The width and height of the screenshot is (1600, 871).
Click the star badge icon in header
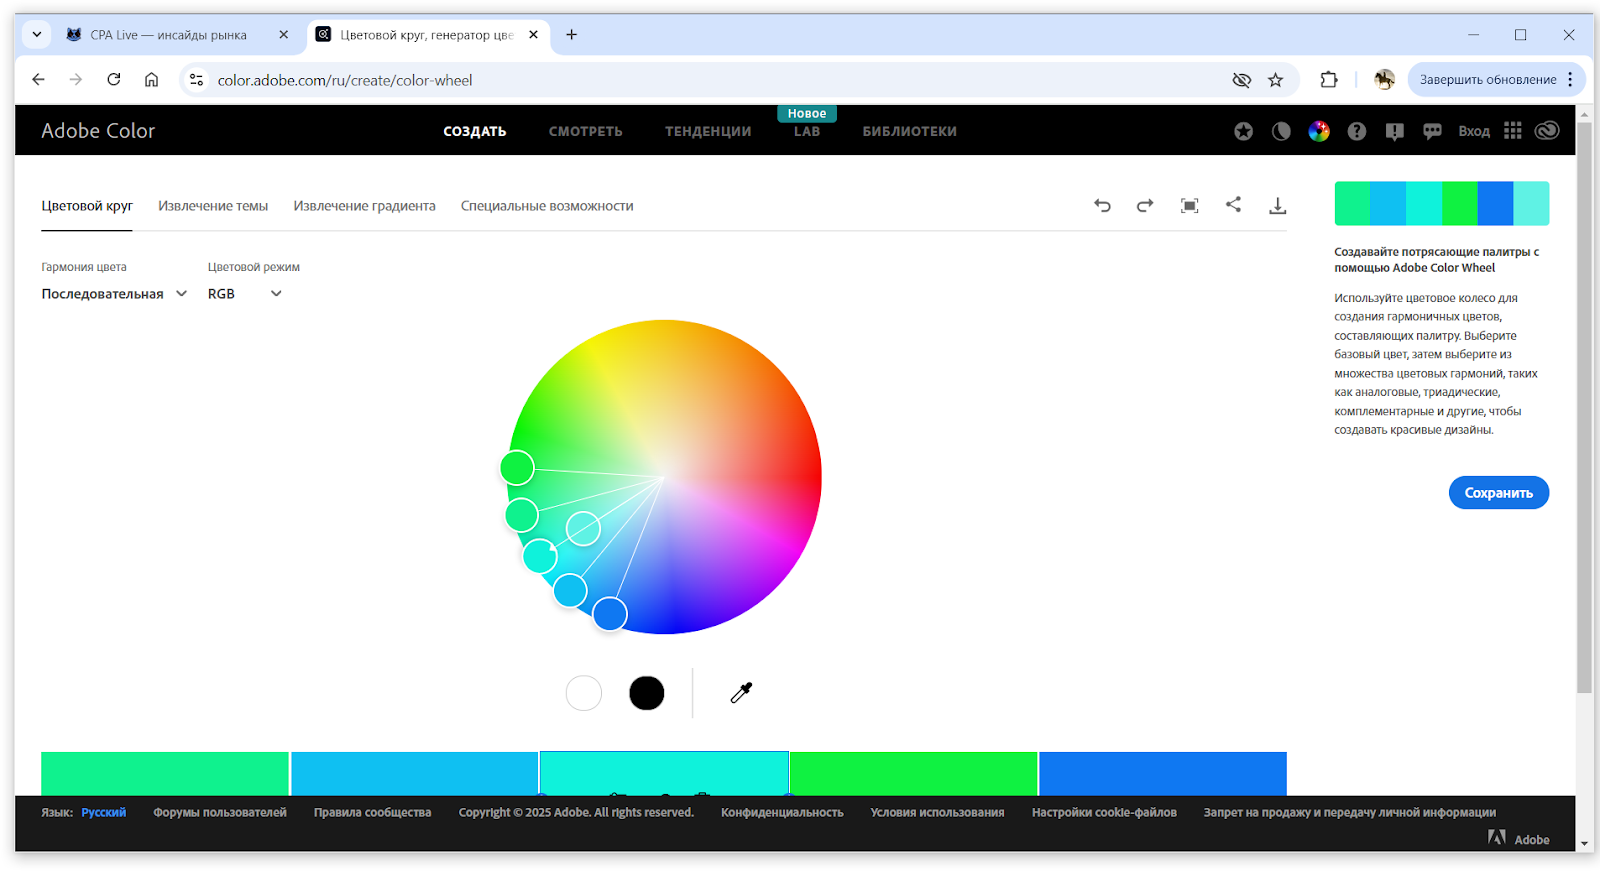pos(1243,131)
